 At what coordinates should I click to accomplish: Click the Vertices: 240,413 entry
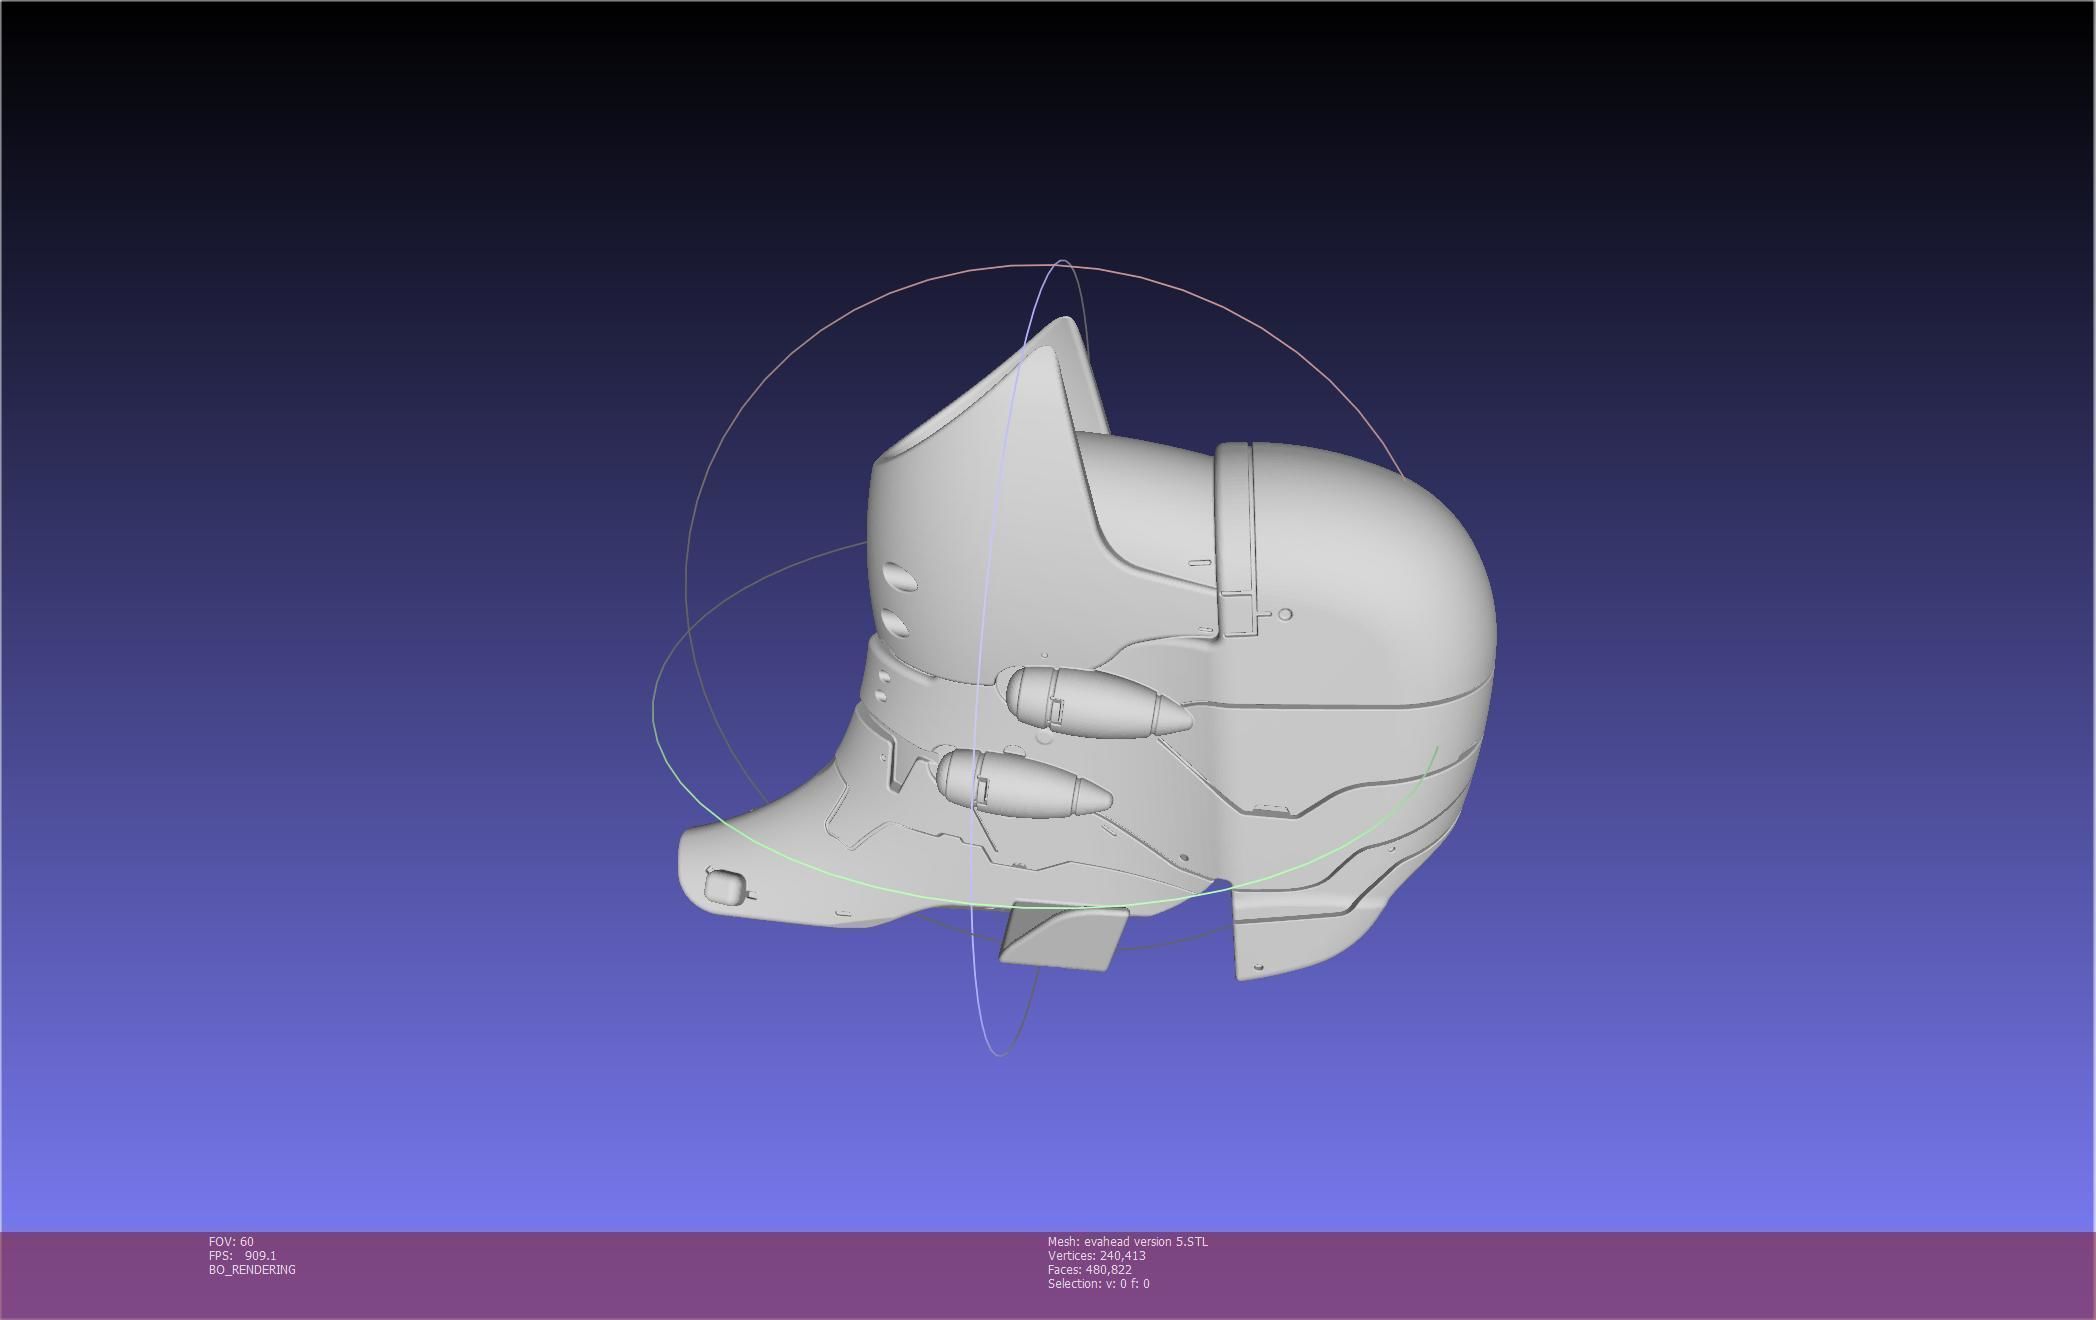pyautogui.click(x=1096, y=1255)
